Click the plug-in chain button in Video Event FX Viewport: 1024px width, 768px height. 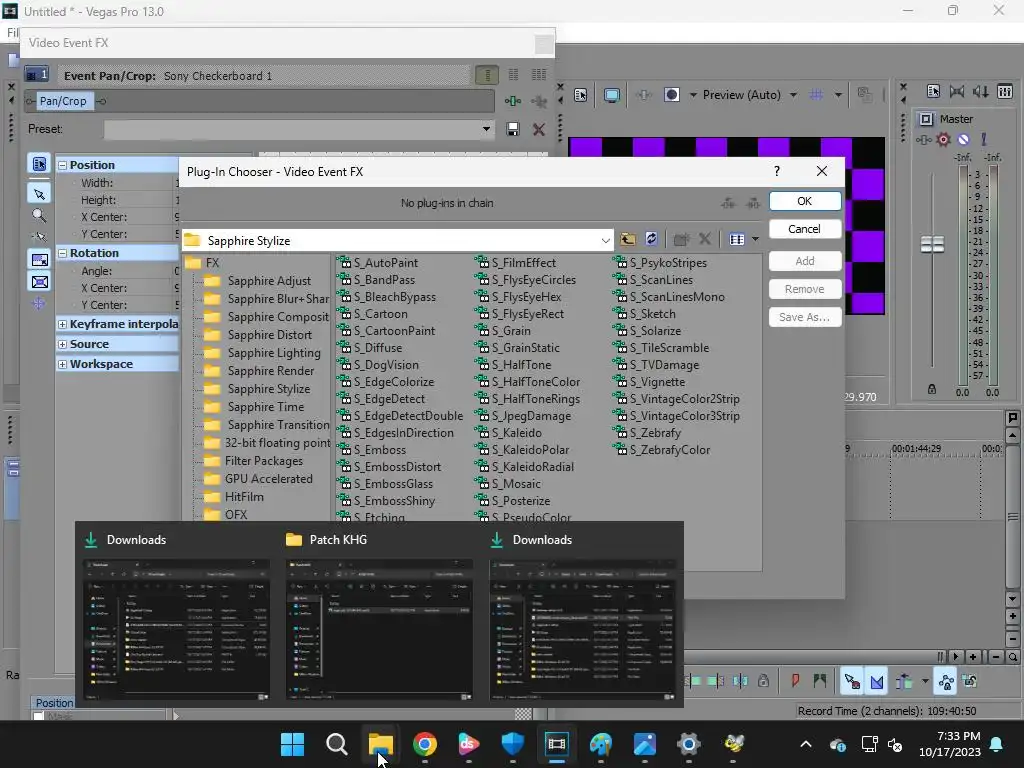click(513, 101)
